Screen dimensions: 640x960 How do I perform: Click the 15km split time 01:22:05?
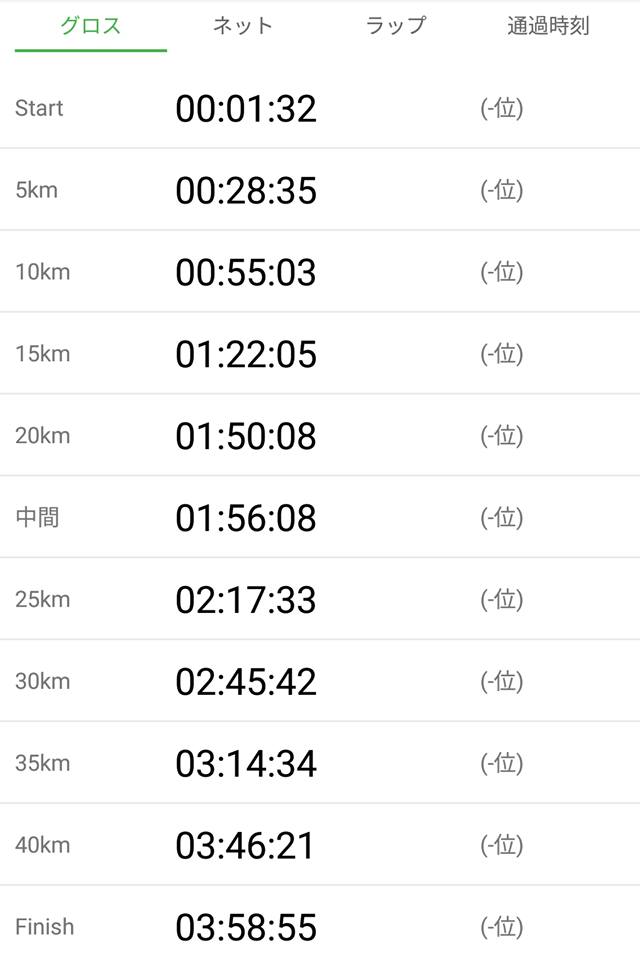click(246, 354)
